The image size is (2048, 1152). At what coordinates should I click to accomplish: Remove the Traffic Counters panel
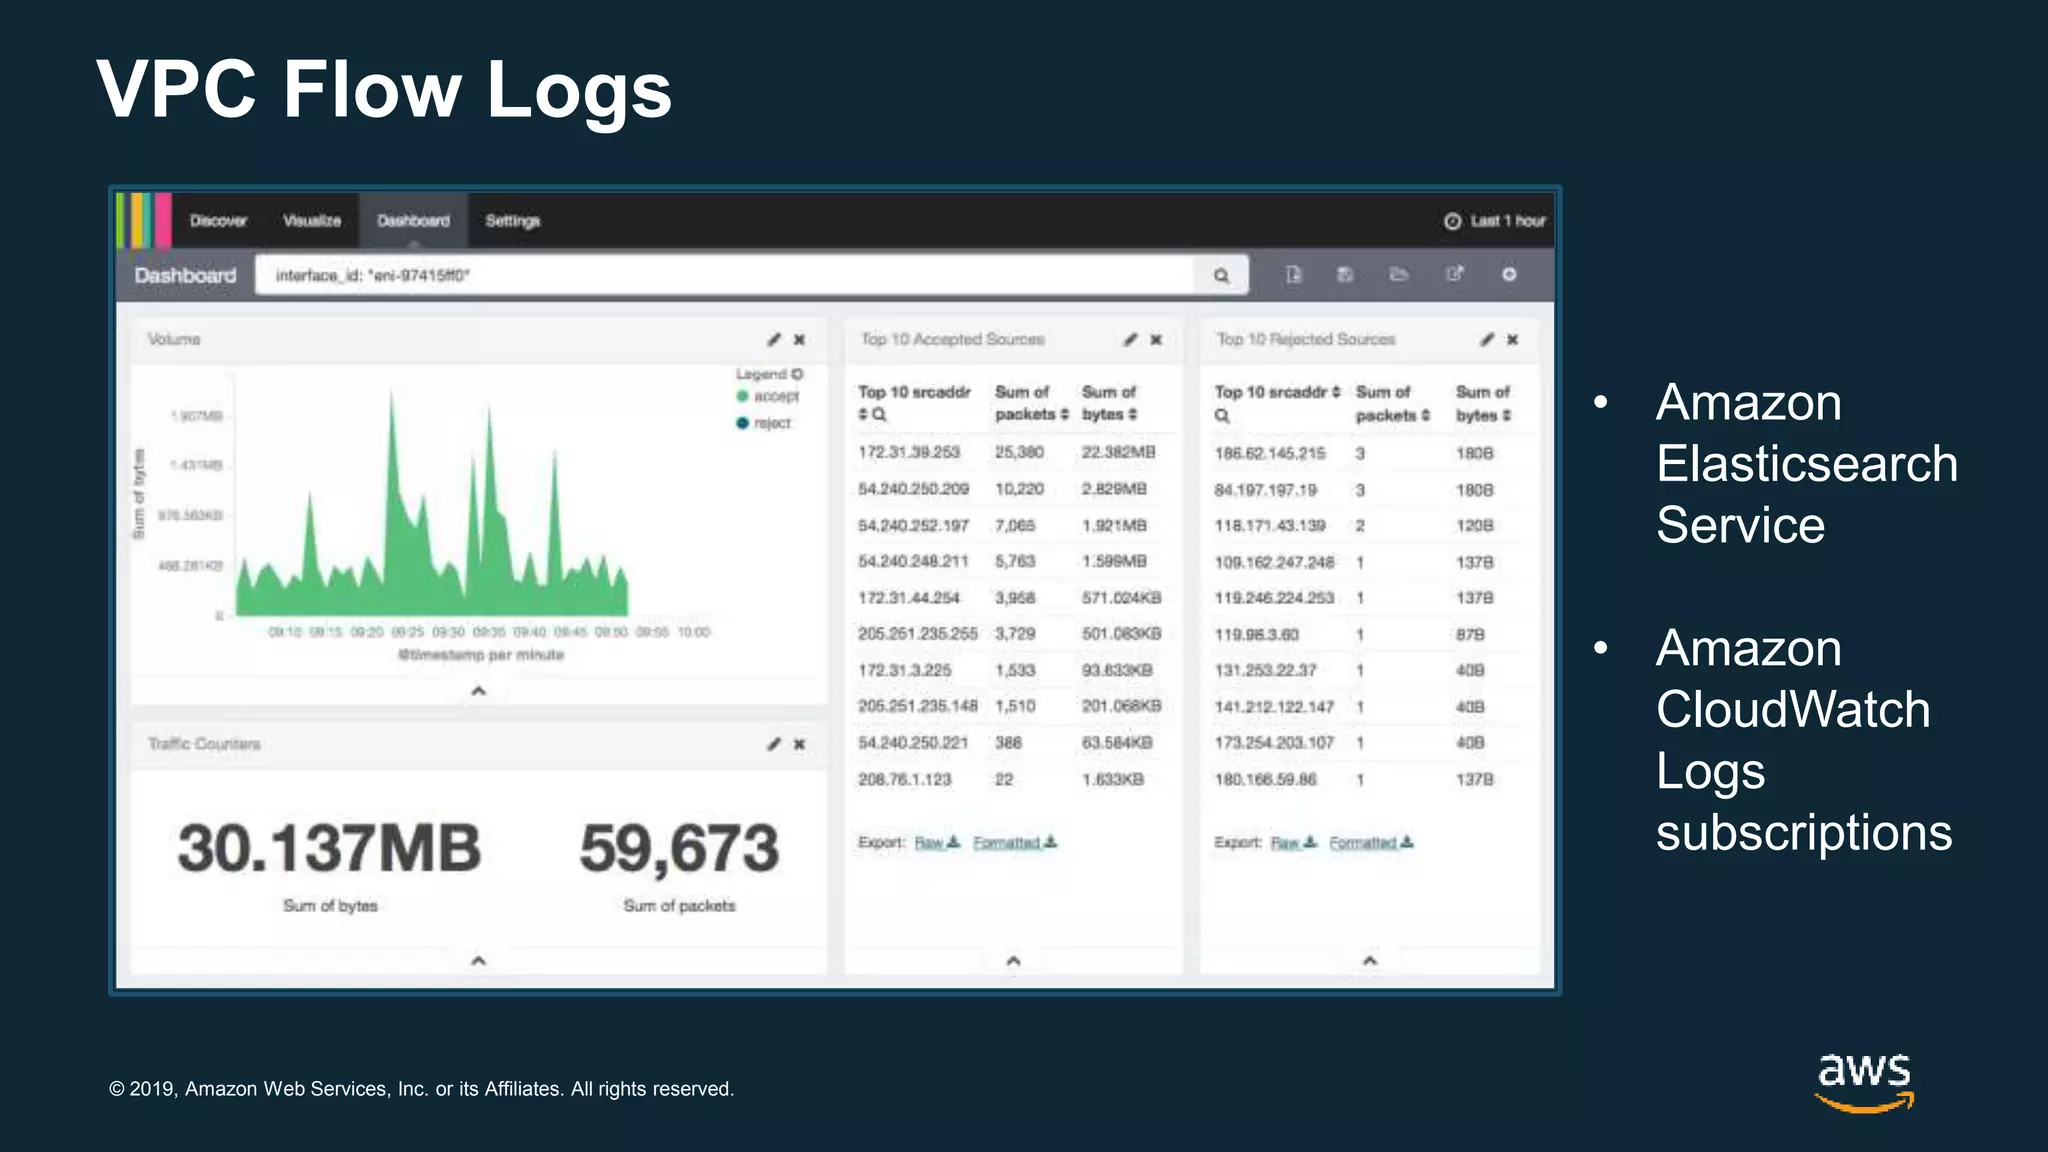click(x=799, y=744)
